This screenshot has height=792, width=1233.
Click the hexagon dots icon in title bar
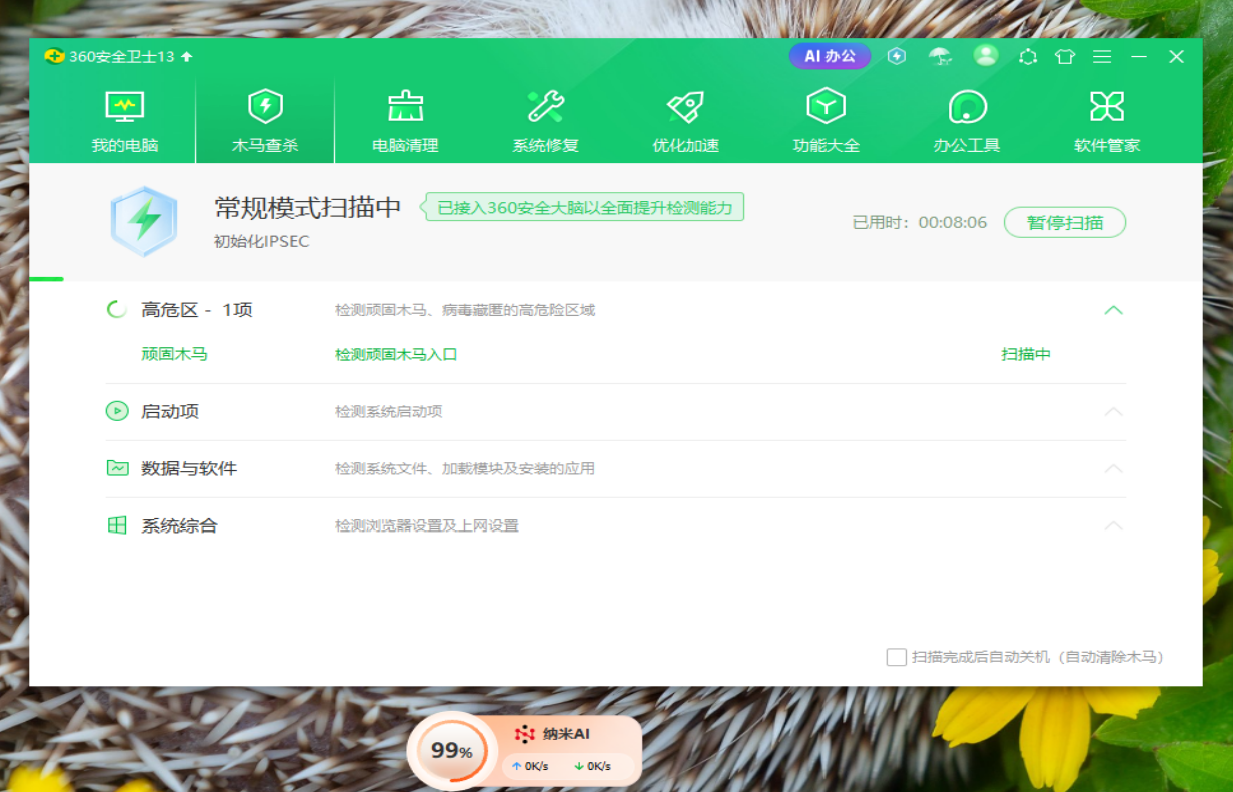click(1028, 57)
